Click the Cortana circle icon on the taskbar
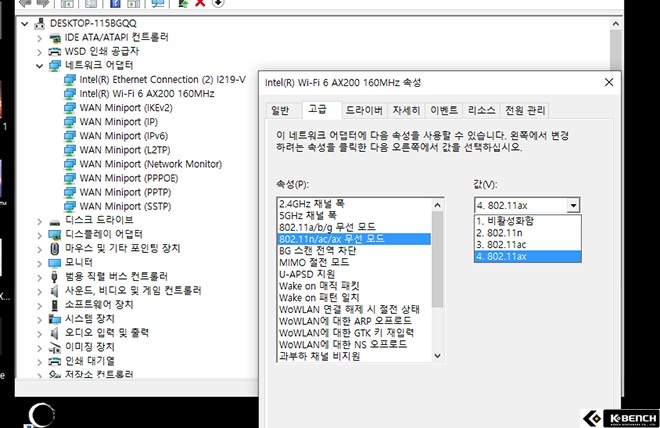 tap(42, 415)
